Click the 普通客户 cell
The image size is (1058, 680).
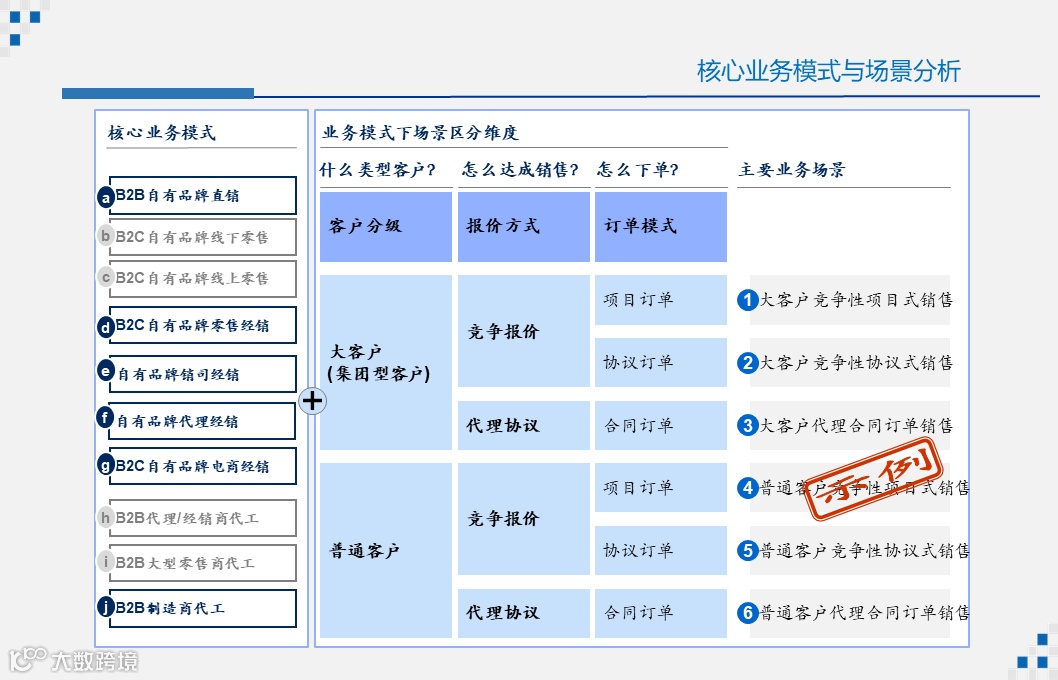[x=386, y=550]
